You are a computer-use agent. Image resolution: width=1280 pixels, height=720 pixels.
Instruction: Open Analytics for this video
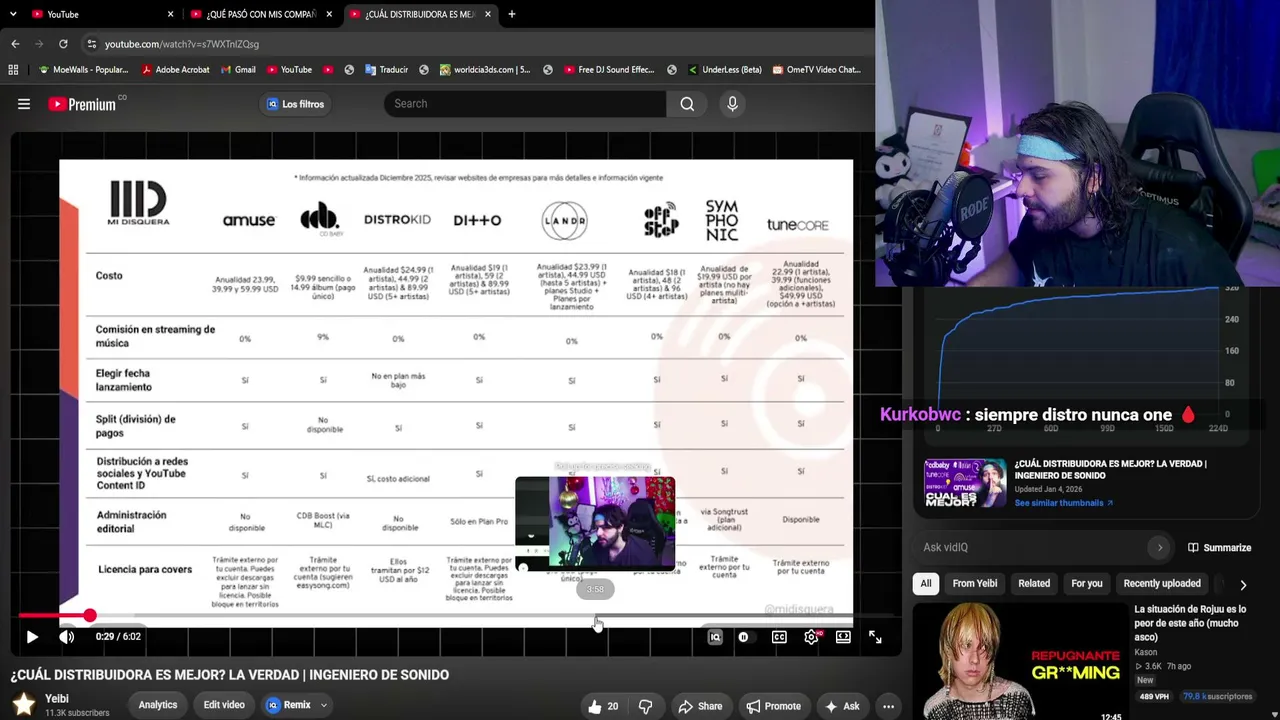pyautogui.click(x=158, y=705)
